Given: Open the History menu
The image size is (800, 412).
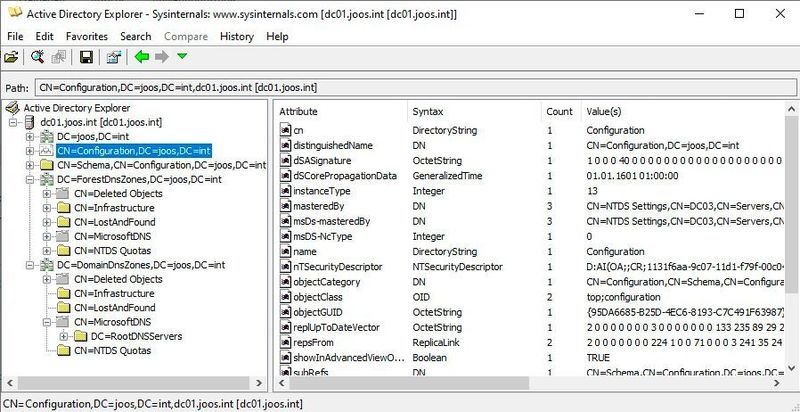Looking at the screenshot, I should pos(237,36).
